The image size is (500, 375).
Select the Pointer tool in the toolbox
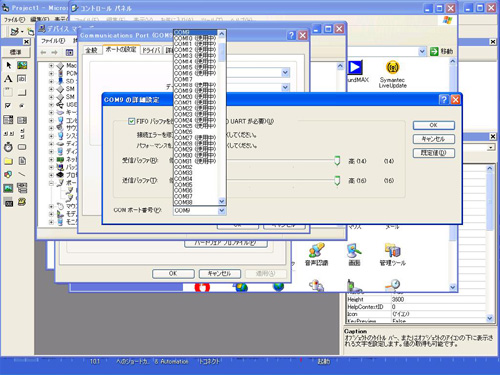point(9,65)
